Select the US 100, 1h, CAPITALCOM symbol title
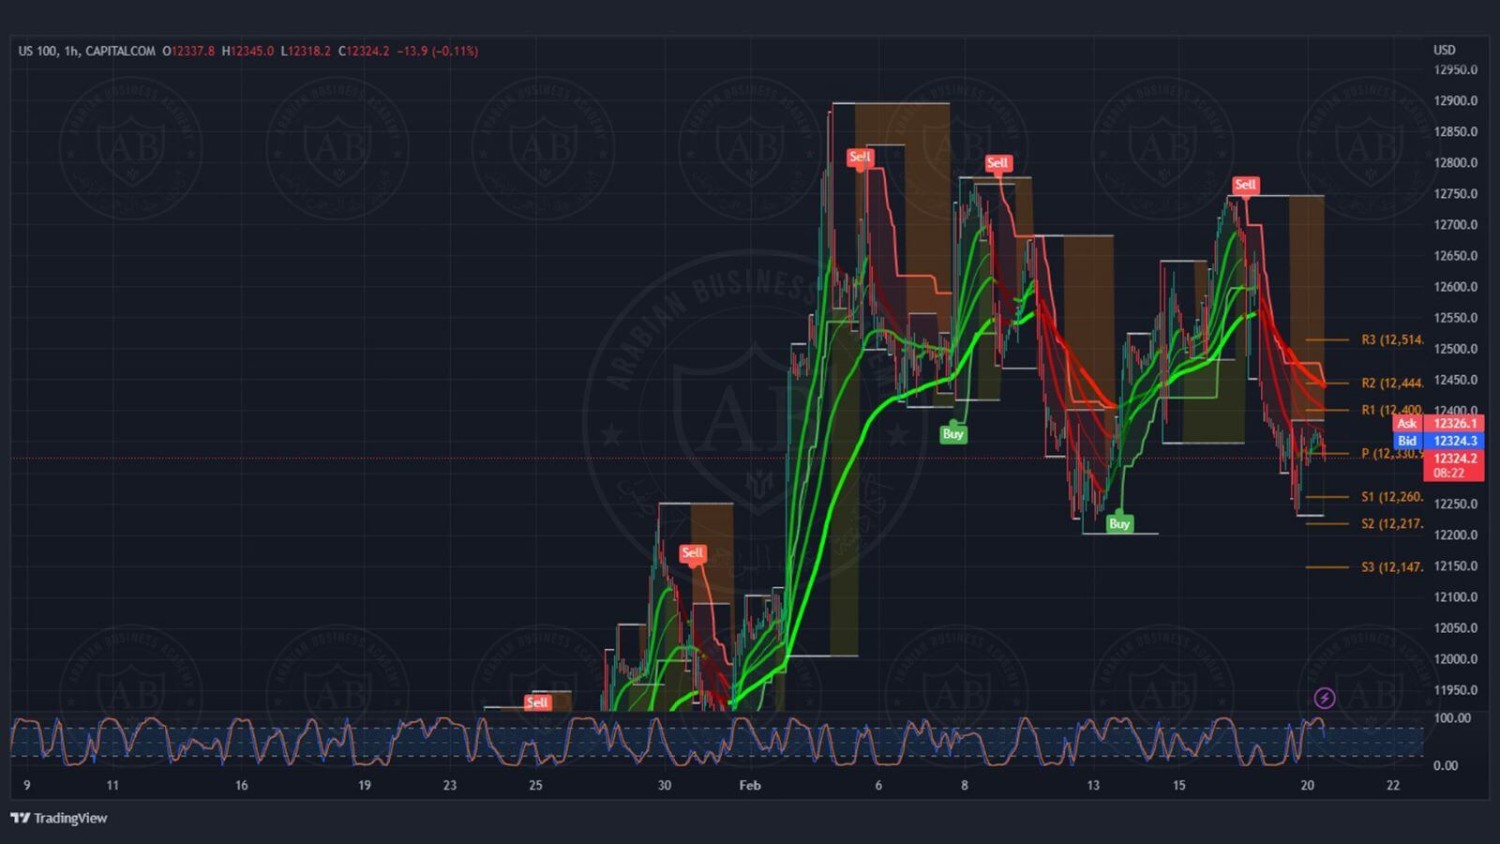 [87, 51]
